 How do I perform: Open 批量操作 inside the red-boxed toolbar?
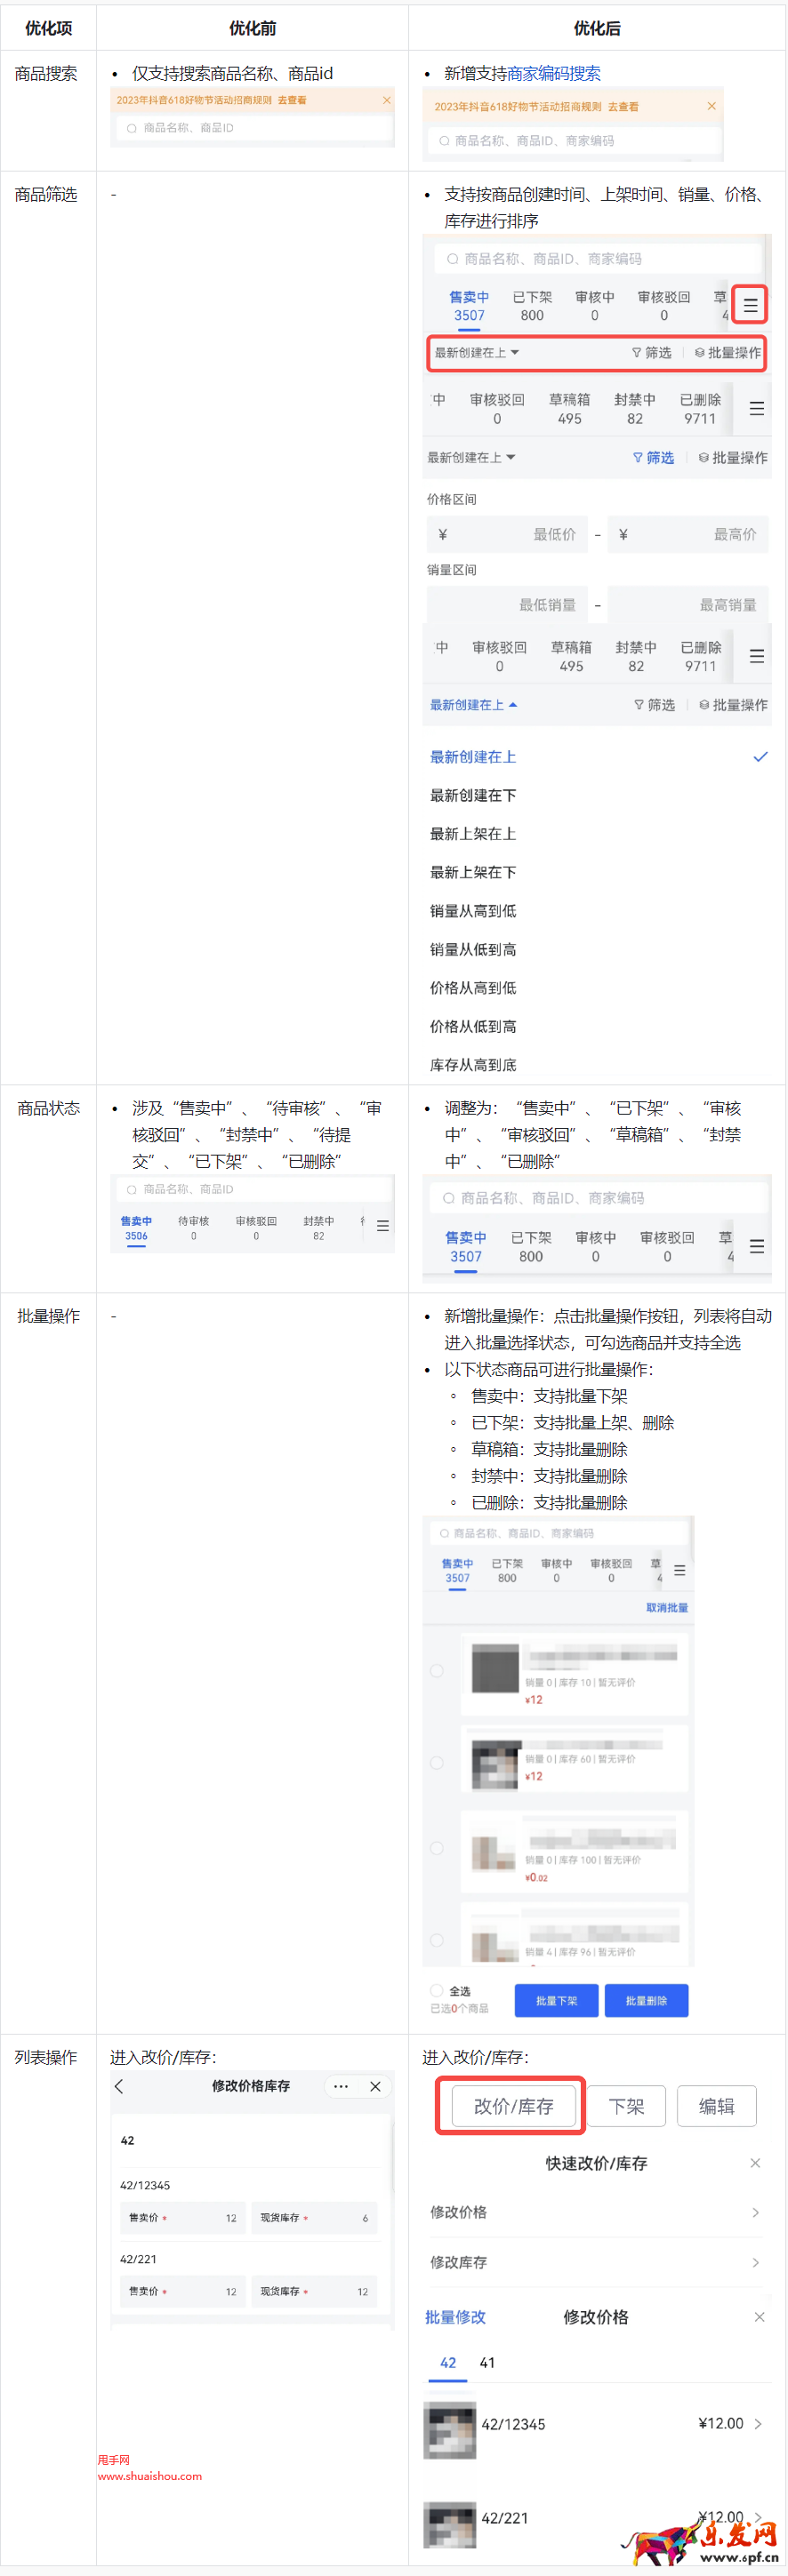click(x=727, y=353)
